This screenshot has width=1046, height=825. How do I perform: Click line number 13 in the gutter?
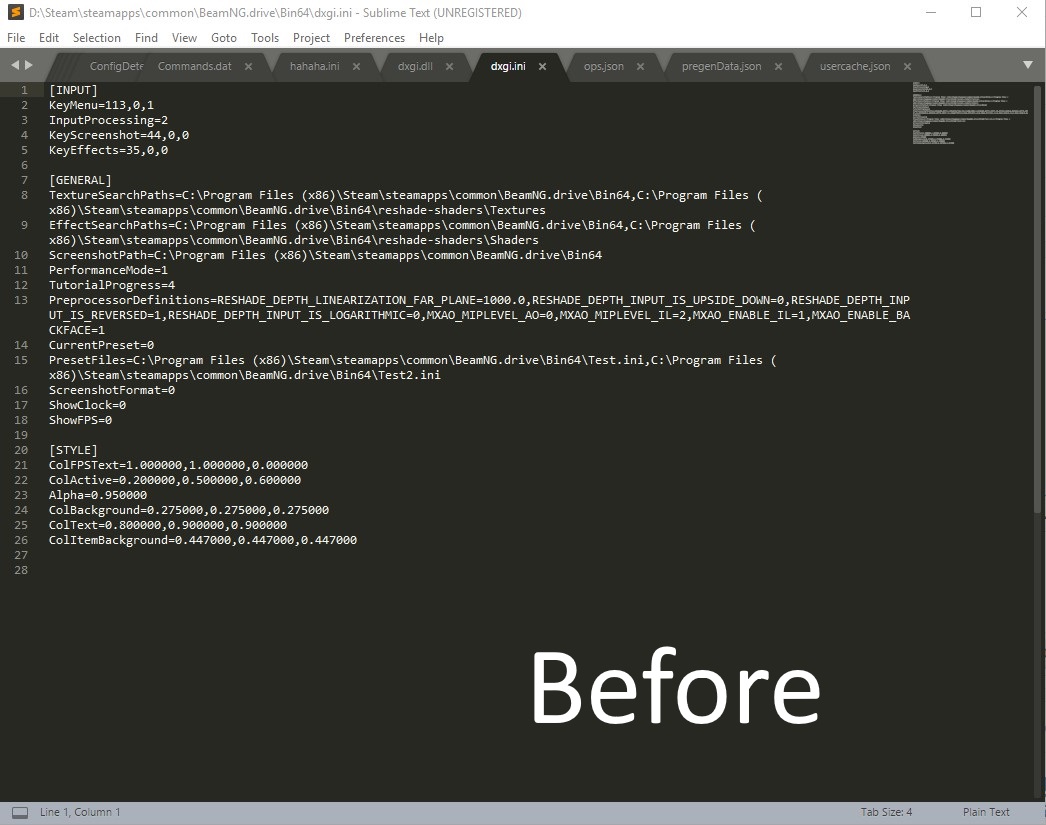point(21,300)
